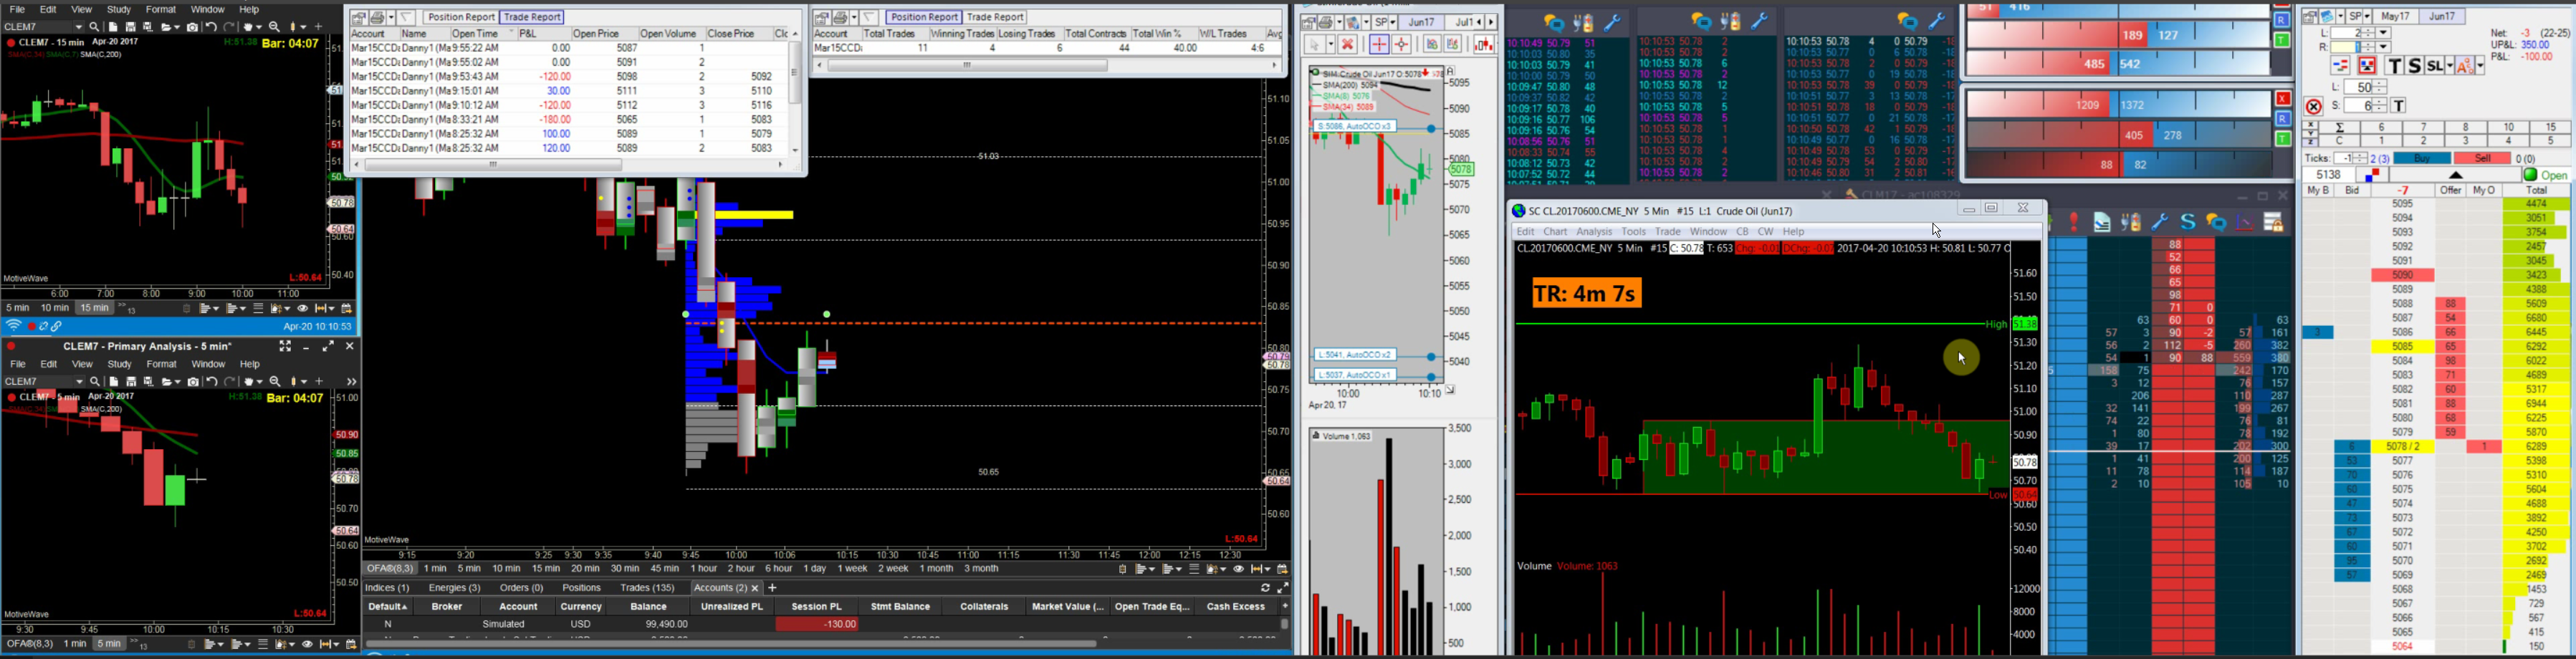This screenshot has height=659, width=2576.
Task: Select the May17 contract button in the order ladder
Action: [2396, 16]
